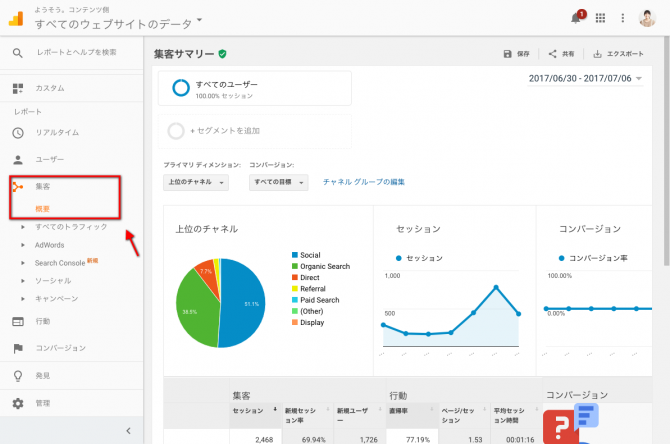Open ユーザー person icon
This screenshot has height=444, width=670.
pos(18,160)
